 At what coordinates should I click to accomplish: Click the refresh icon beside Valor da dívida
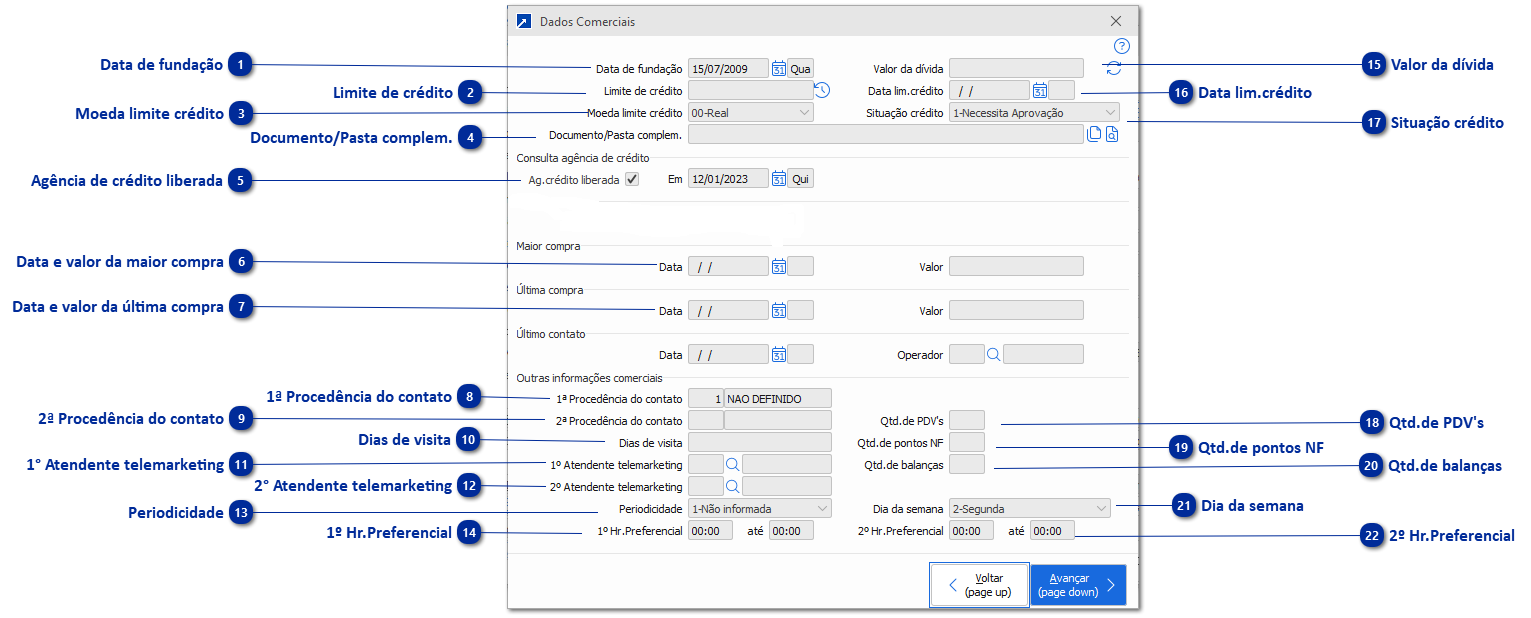pos(1113,68)
